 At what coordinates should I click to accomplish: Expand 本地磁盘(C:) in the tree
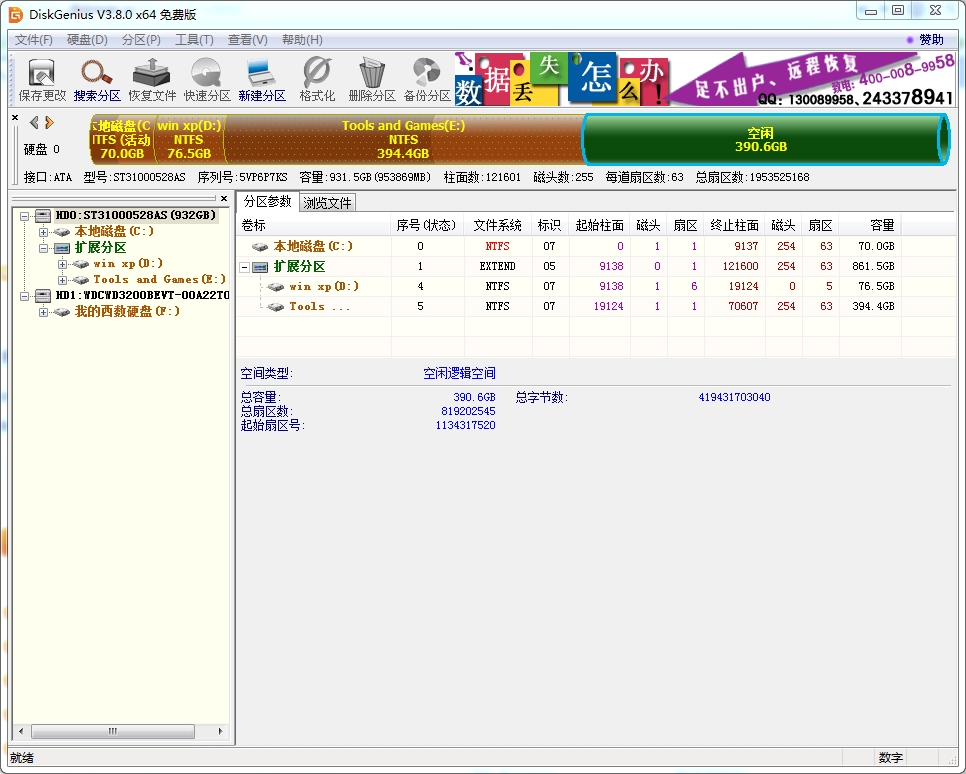click(x=43, y=232)
